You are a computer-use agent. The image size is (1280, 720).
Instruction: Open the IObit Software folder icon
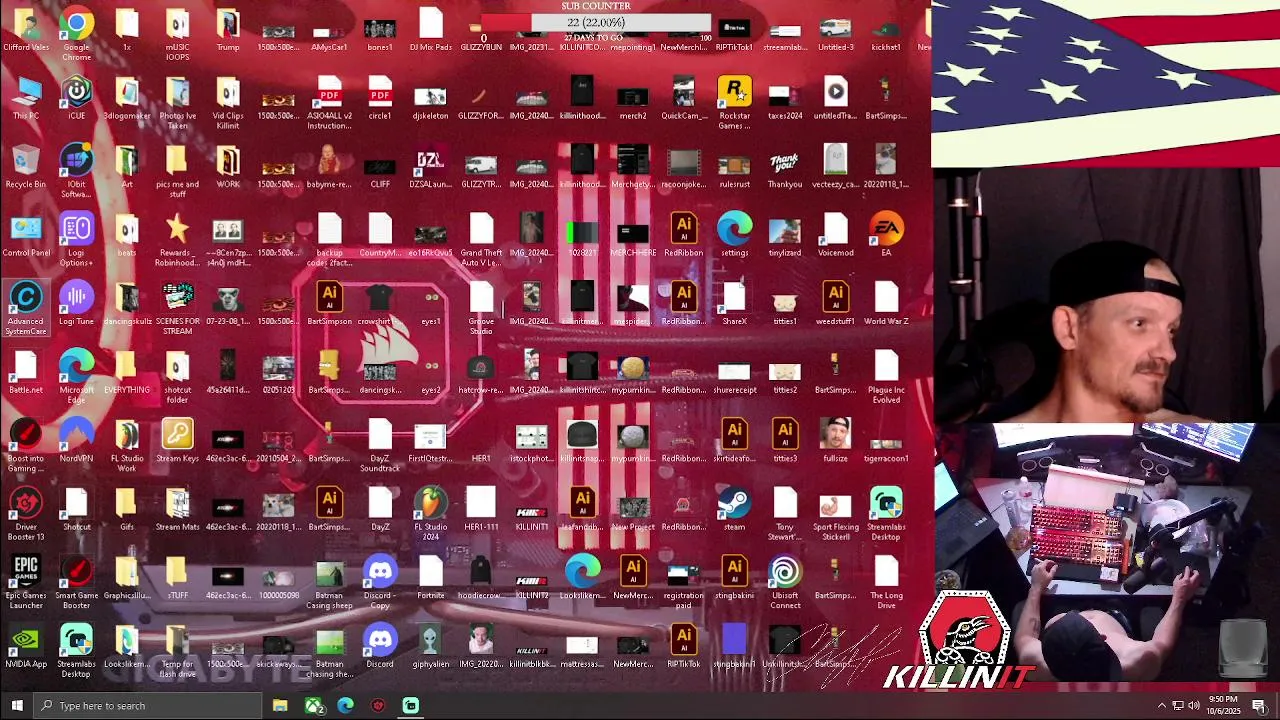coord(76,172)
